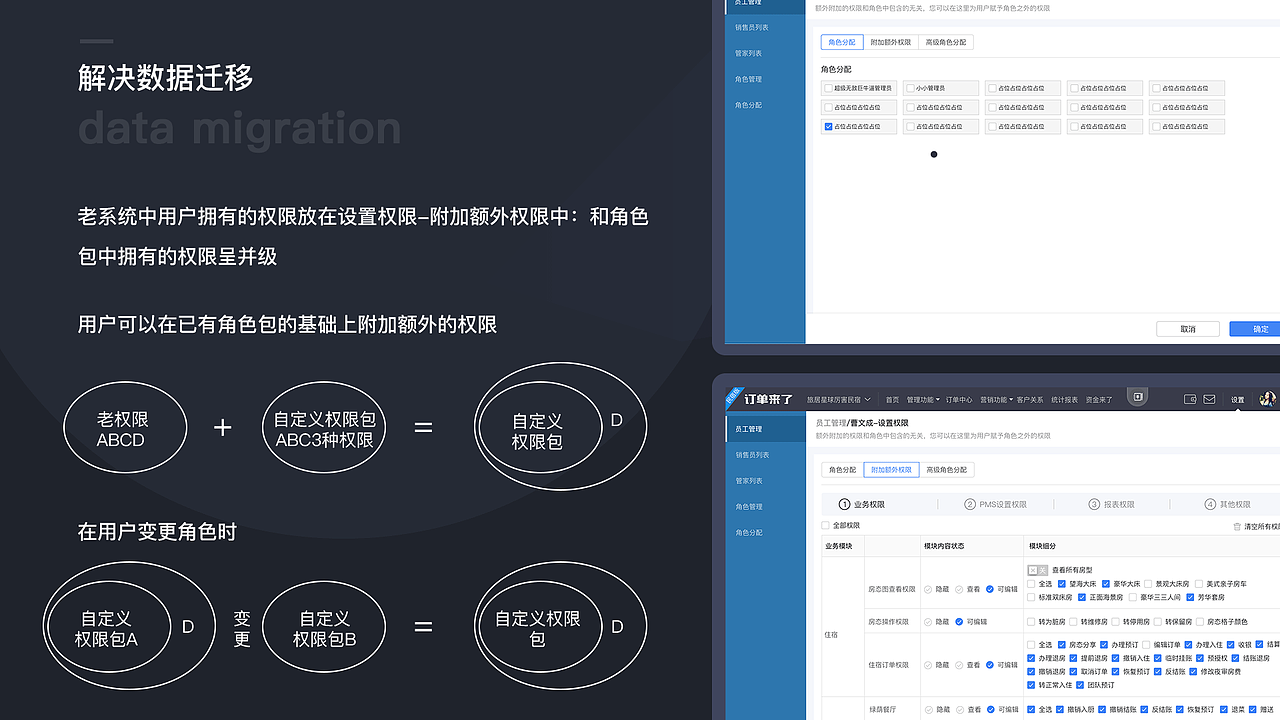Check the 超级无敌巨牛逼管理员 role checkbox
The image size is (1280, 720).
coord(828,88)
